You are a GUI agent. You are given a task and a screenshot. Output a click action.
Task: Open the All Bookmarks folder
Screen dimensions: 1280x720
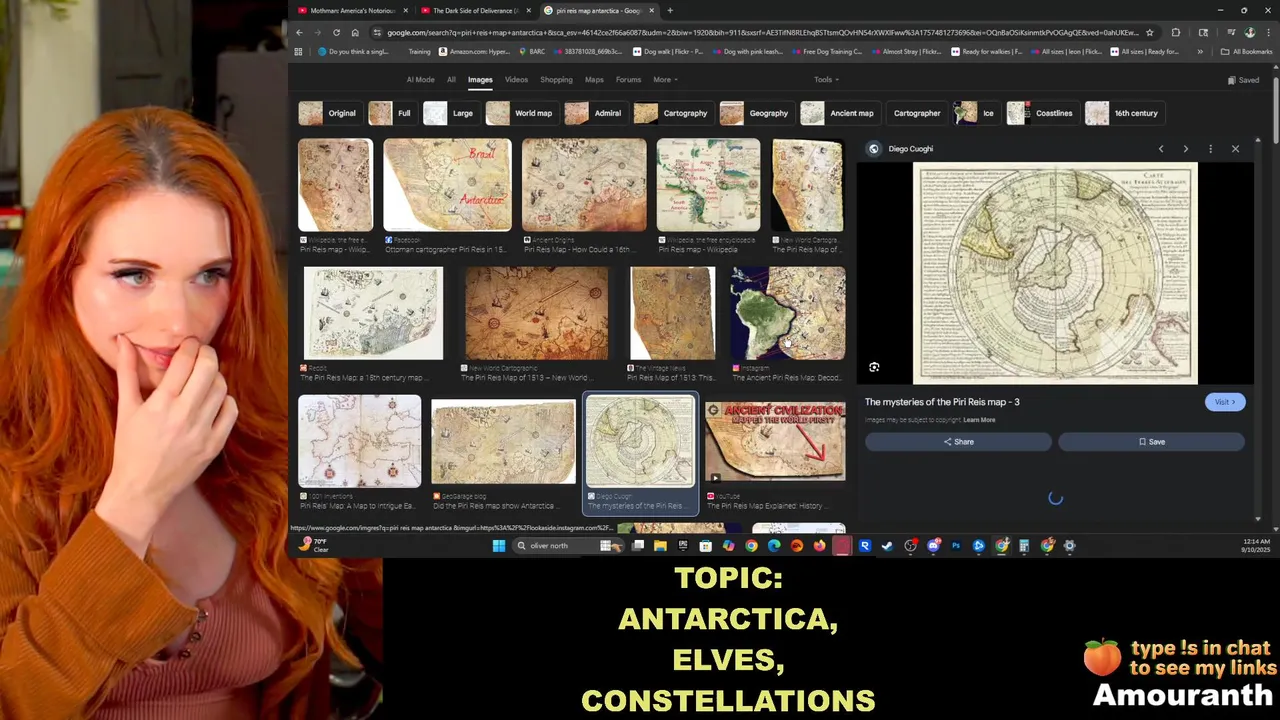click(1246, 52)
